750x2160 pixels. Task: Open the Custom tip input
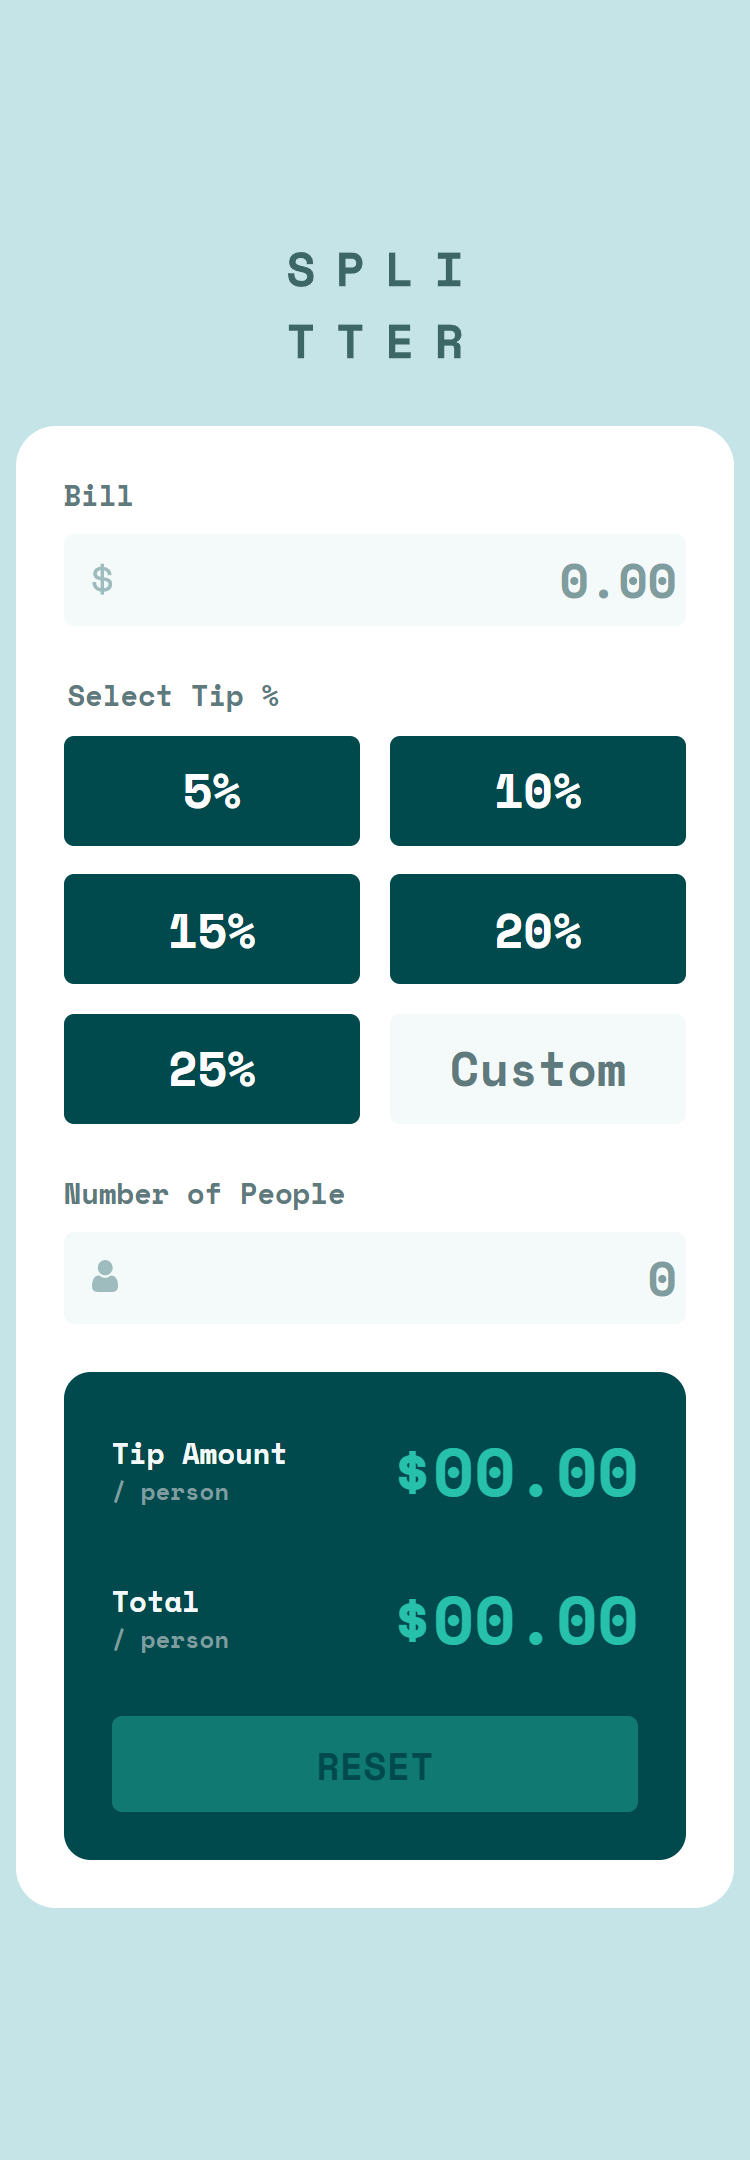(537, 1068)
